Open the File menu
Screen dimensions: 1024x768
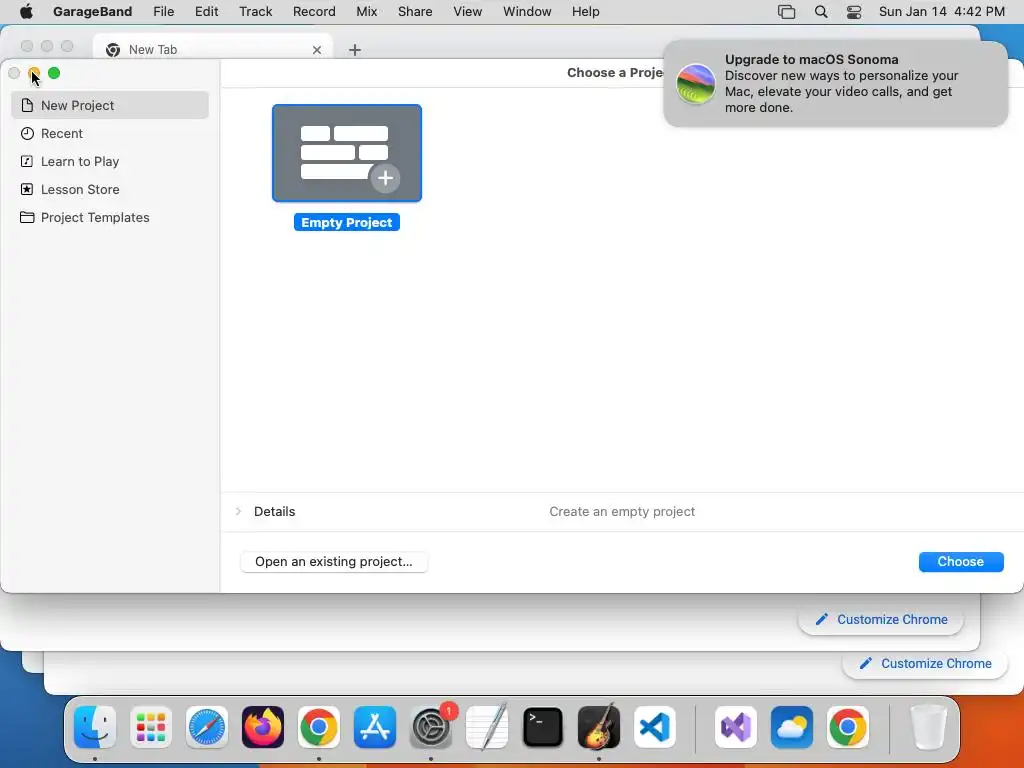(x=163, y=12)
